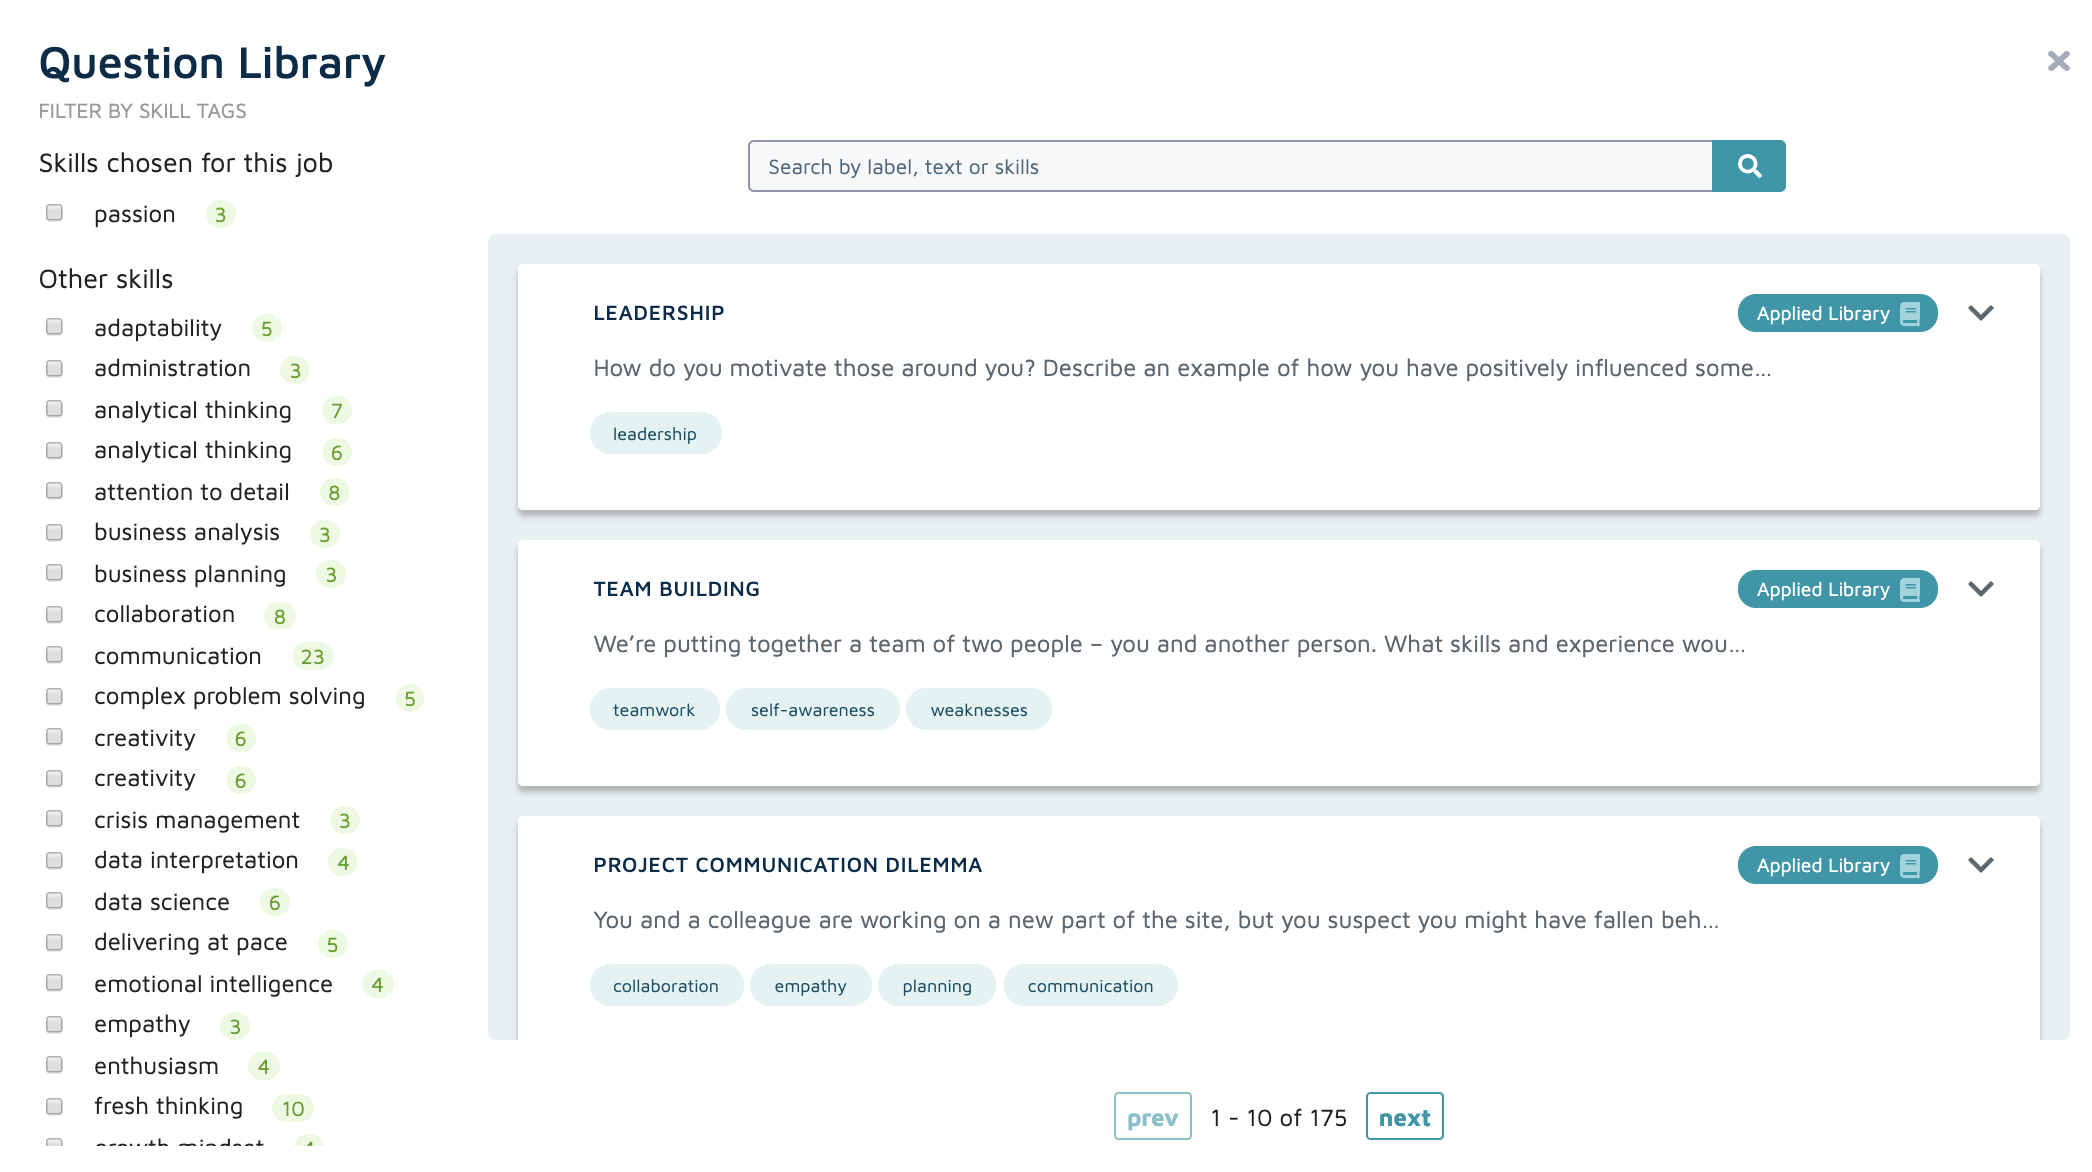Enable the adaptability skill filter checkbox
Image resolution: width=2092 pixels, height=1172 pixels.
click(55, 327)
